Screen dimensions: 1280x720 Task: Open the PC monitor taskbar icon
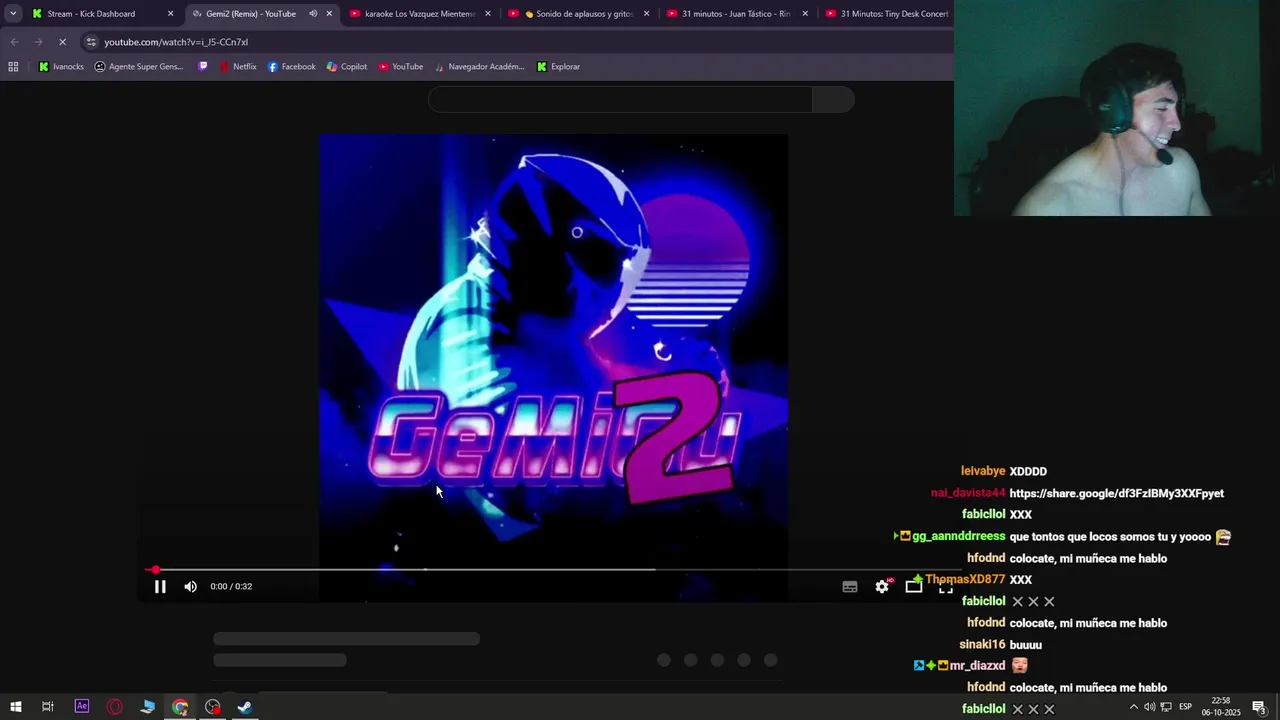coord(148,707)
